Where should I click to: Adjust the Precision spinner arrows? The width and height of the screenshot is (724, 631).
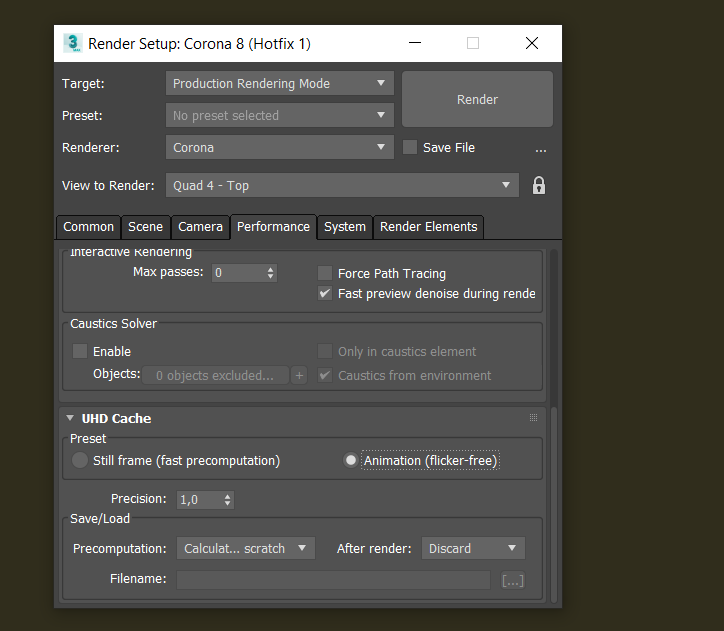point(227,500)
